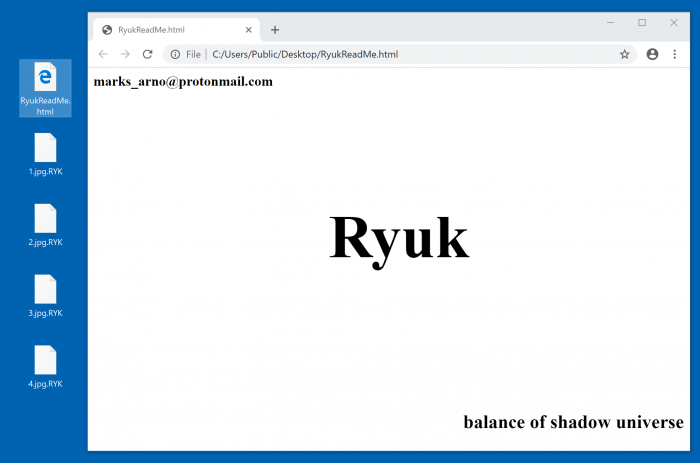Select the 3.jpg.RYK file icon
700x463 pixels.
tap(45, 296)
